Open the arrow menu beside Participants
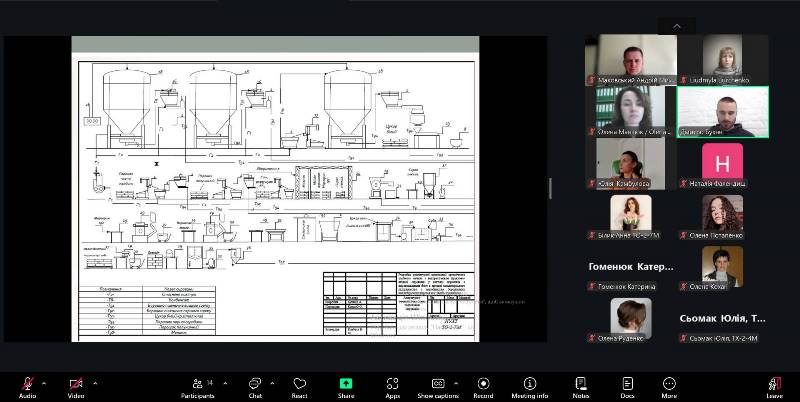This screenshot has height=402, width=800. click(225, 382)
